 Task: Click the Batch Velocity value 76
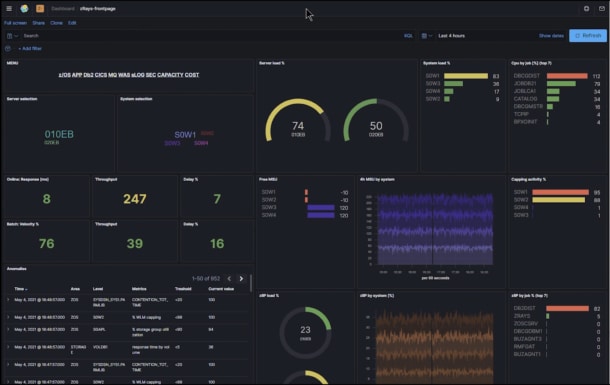coord(47,243)
